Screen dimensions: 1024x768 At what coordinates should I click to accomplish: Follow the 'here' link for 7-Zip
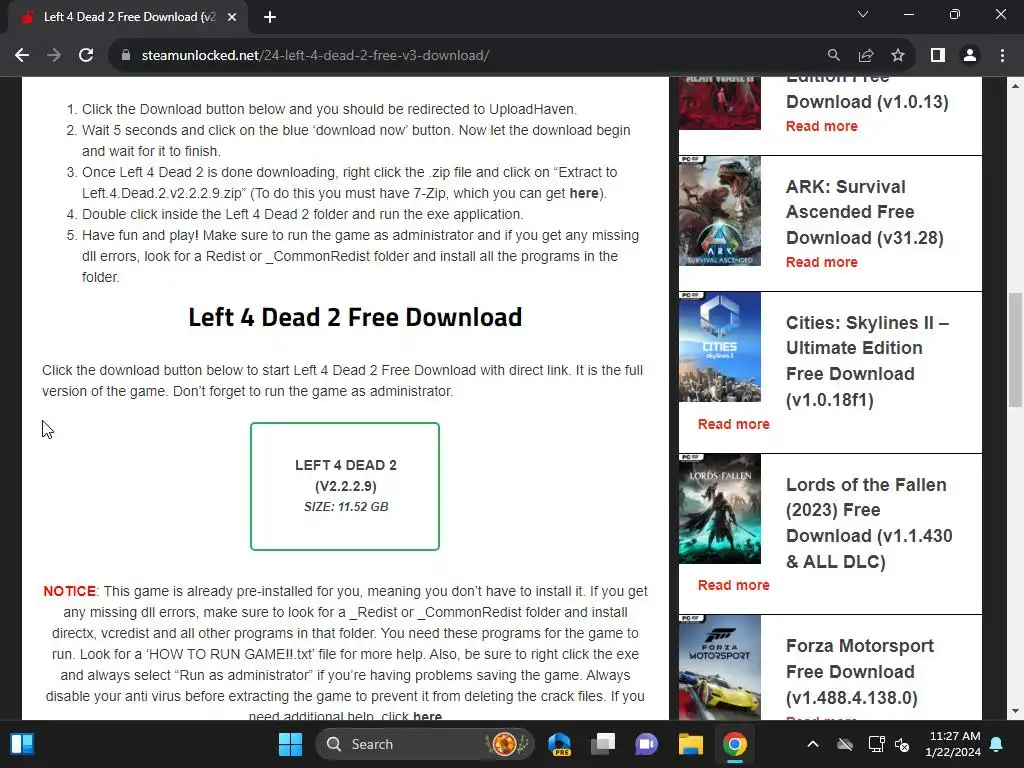pyautogui.click(x=584, y=193)
